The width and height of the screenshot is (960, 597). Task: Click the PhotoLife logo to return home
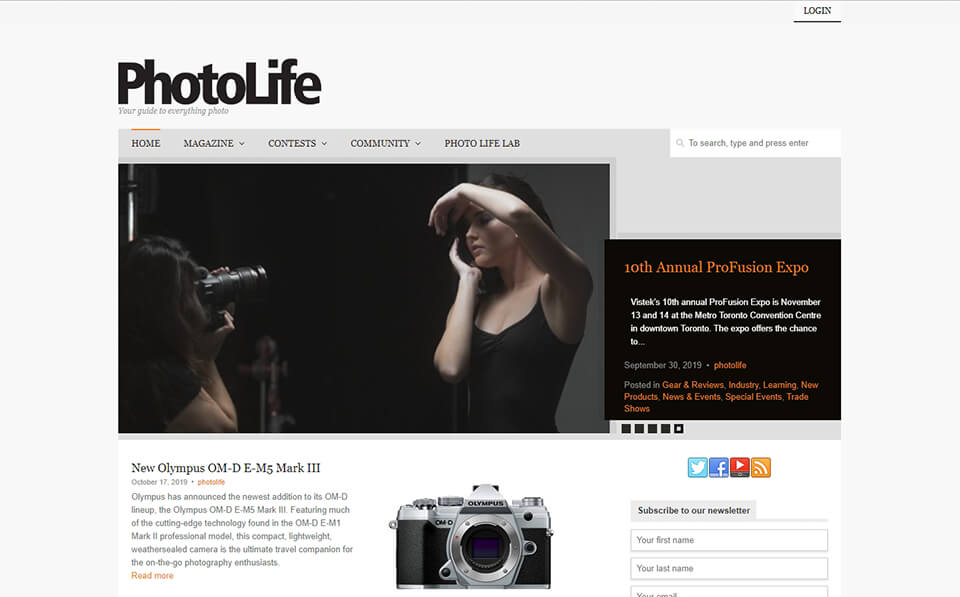click(x=218, y=82)
